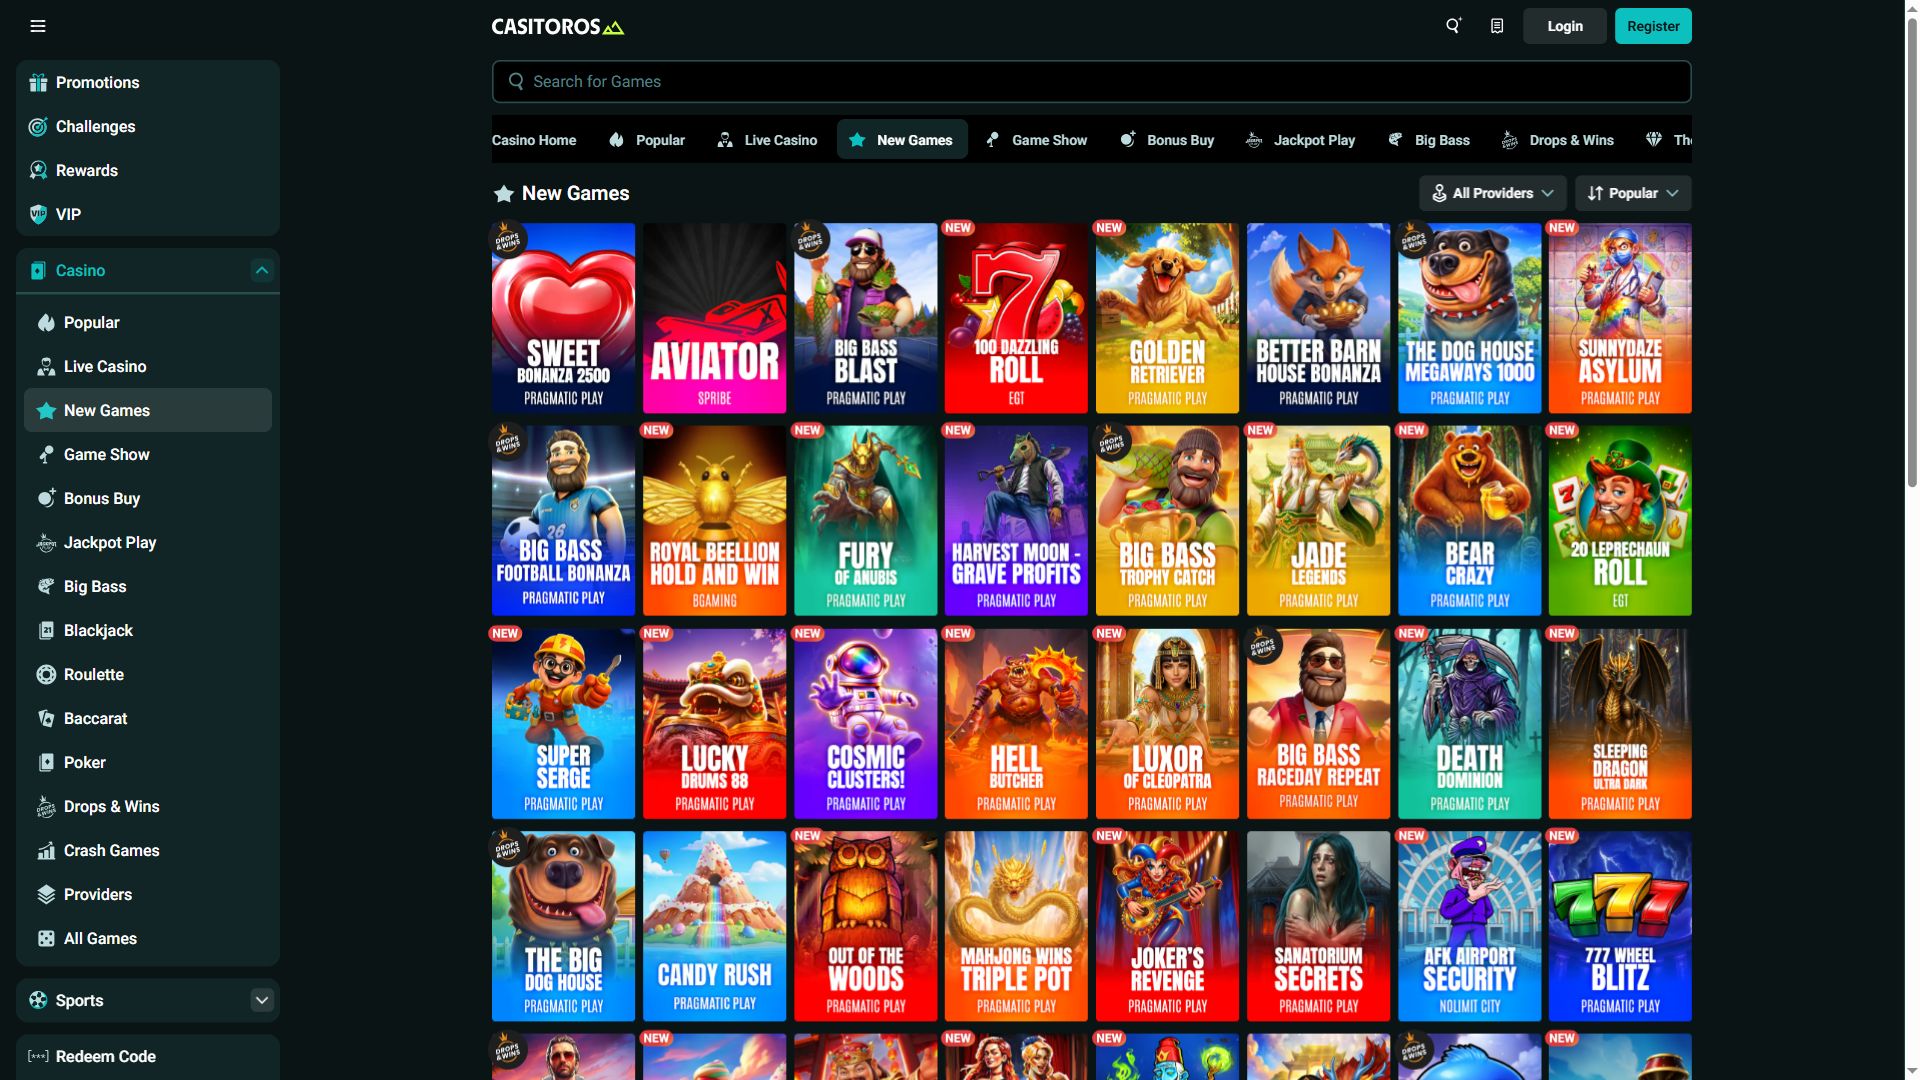Open the Aviator game thumbnail
Viewport: 1920px width, 1080px height.
714,318
